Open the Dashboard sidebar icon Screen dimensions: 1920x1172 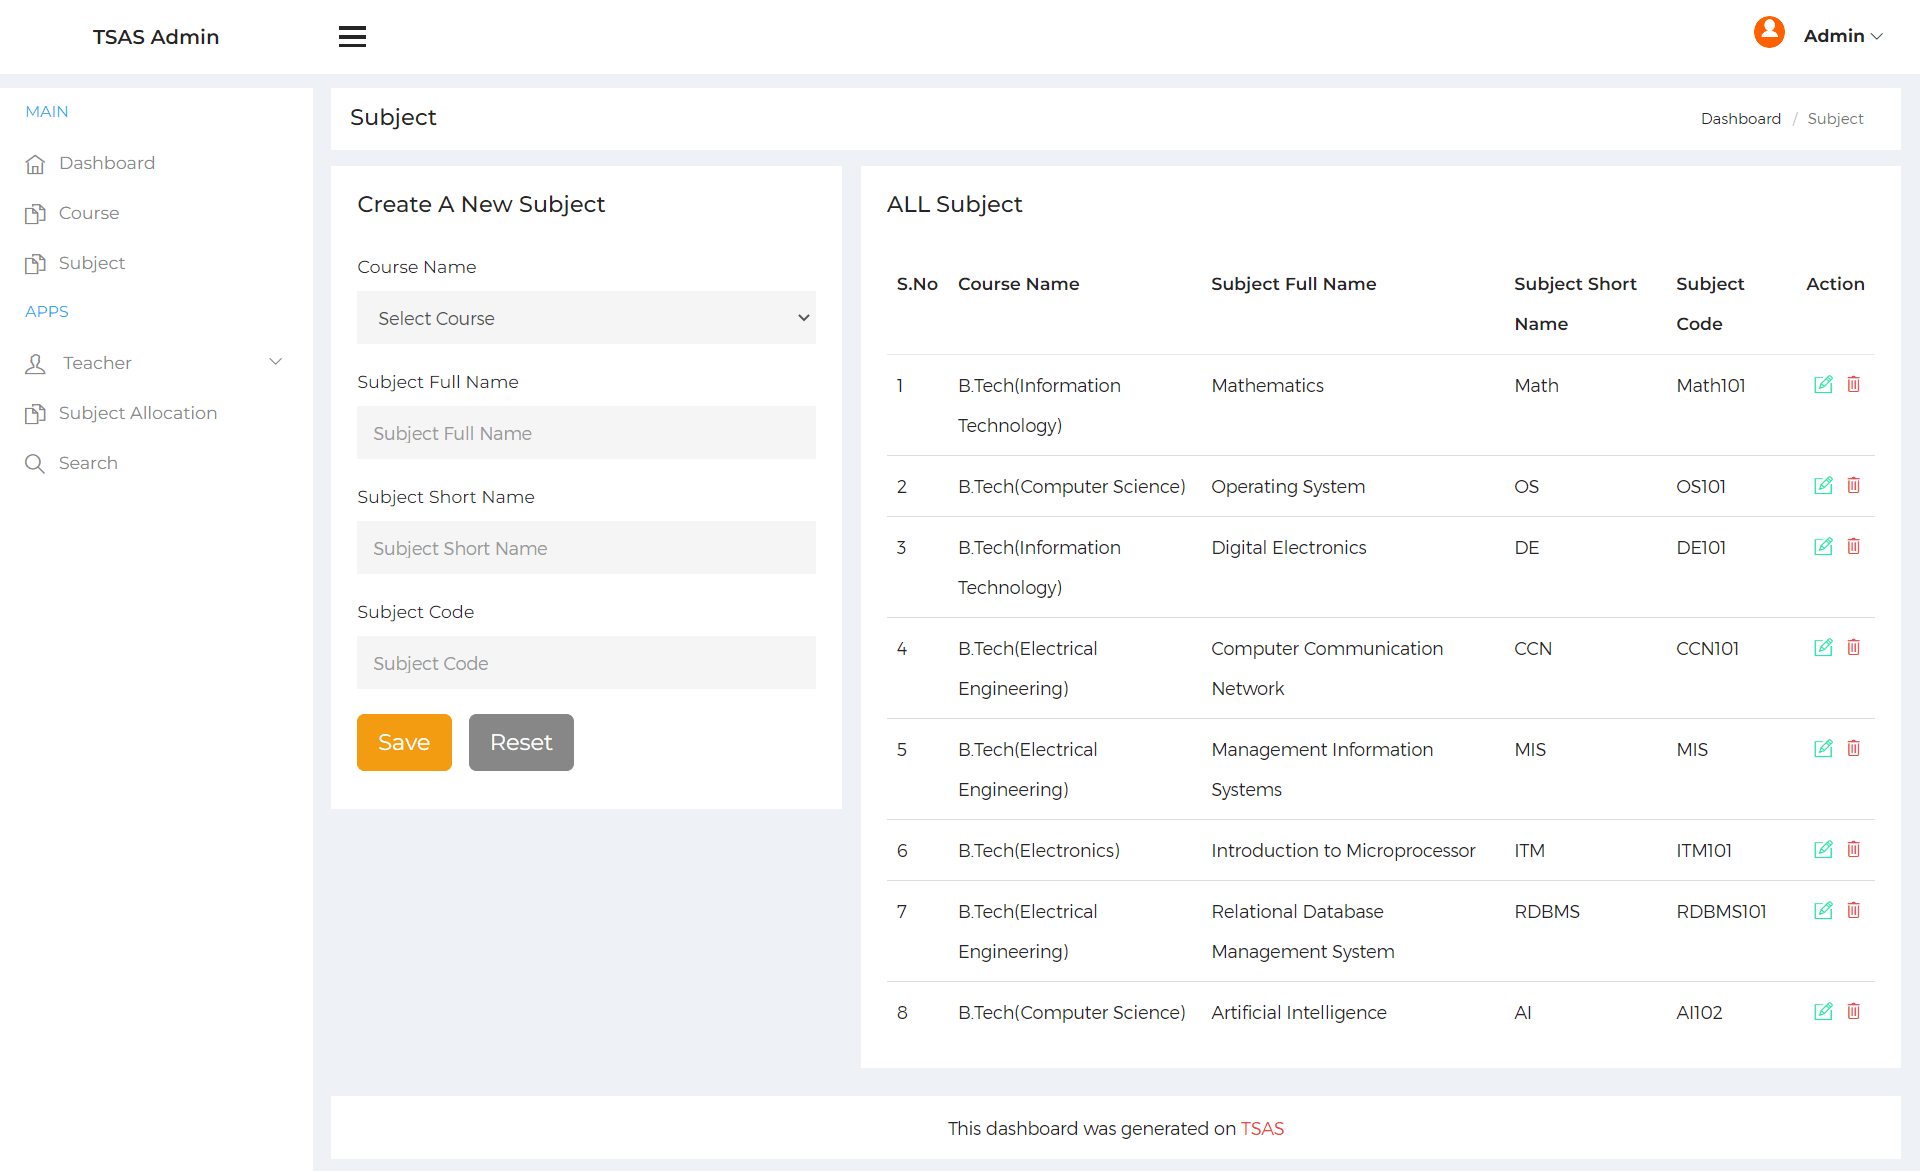click(36, 163)
